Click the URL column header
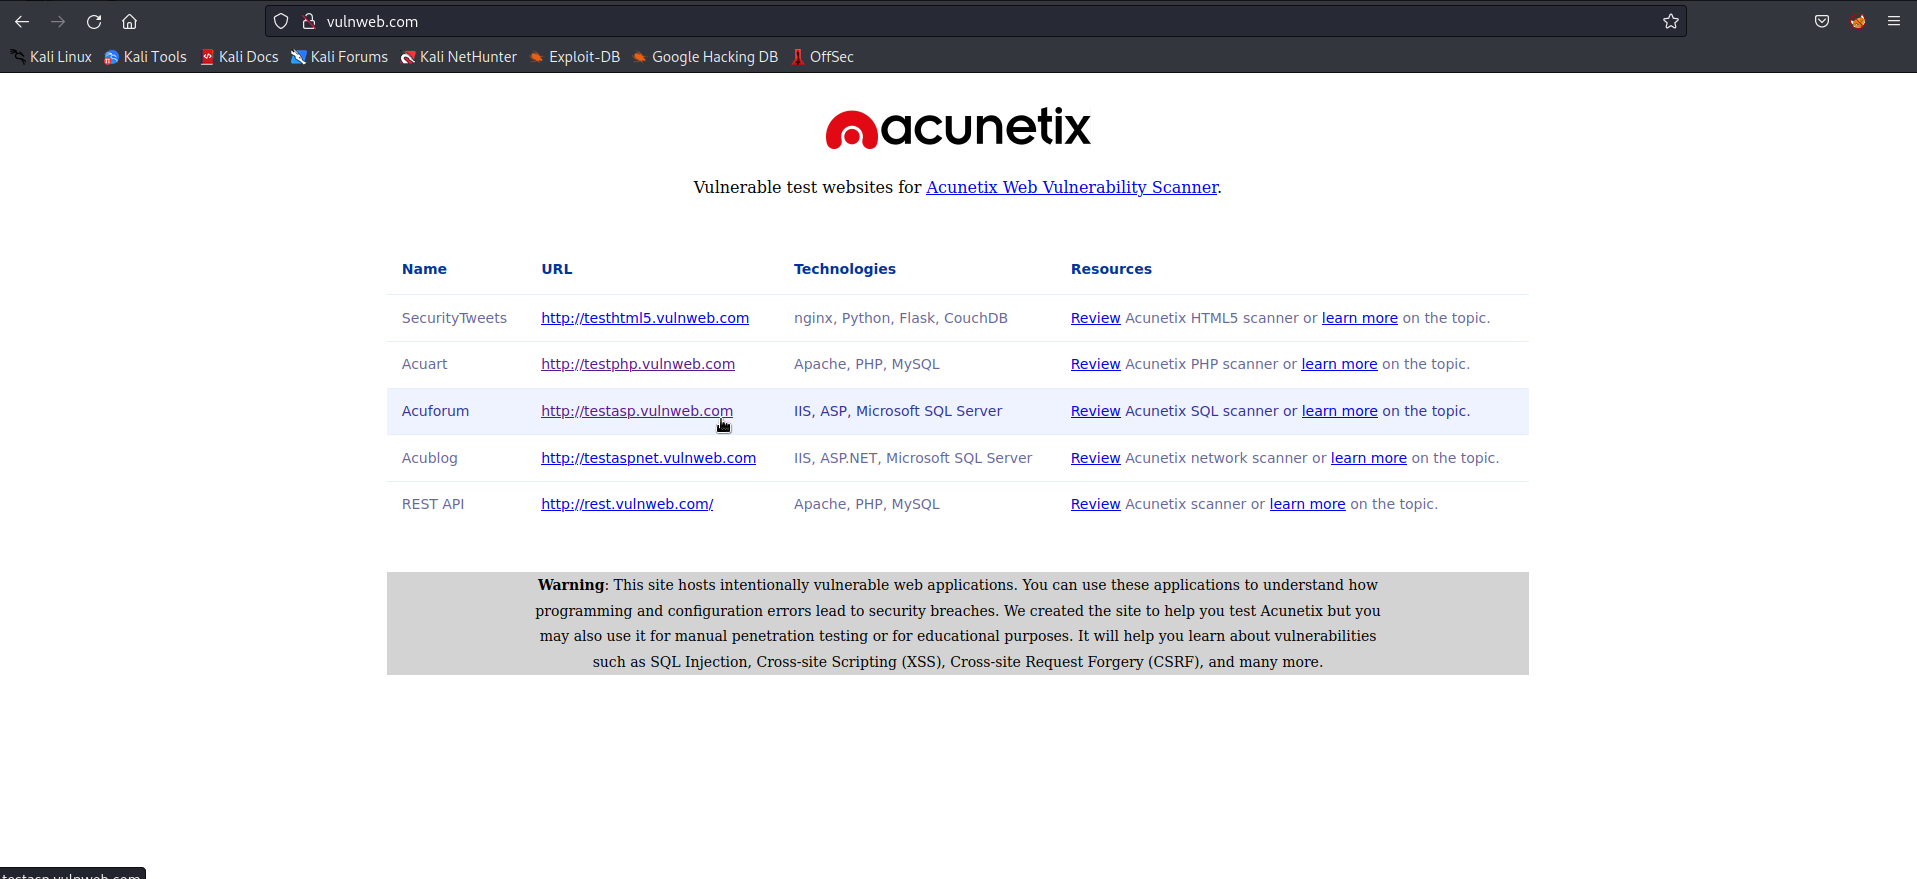 click(x=557, y=269)
